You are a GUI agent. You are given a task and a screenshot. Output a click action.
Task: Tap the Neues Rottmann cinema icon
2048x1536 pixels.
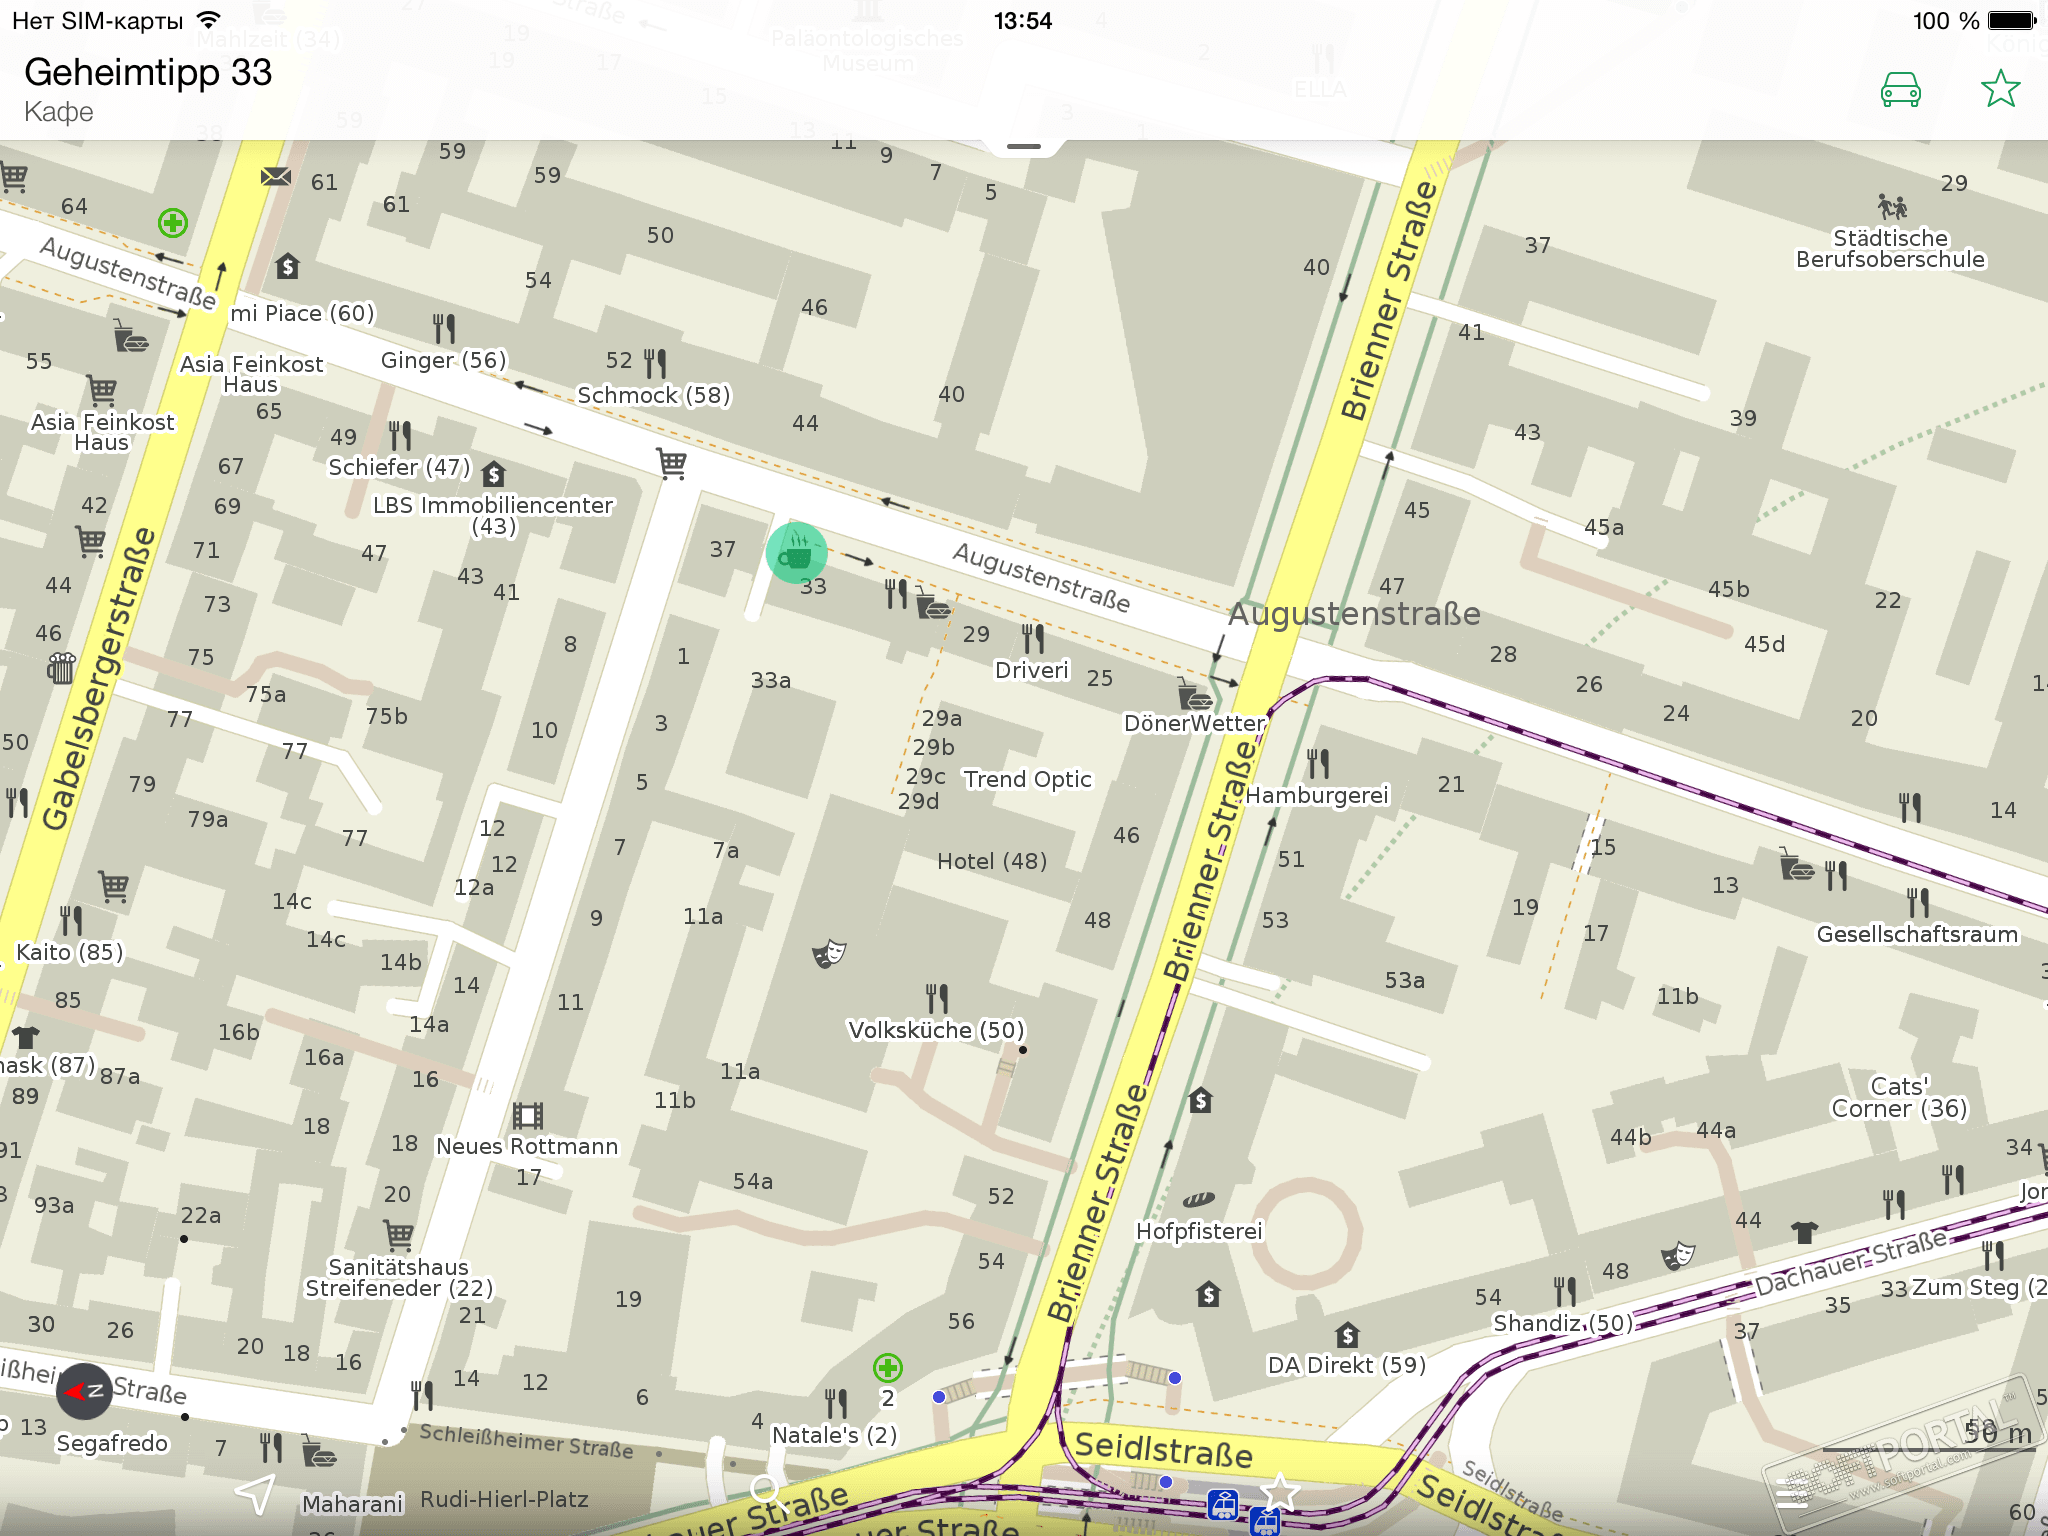click(x=527, y=1116)
